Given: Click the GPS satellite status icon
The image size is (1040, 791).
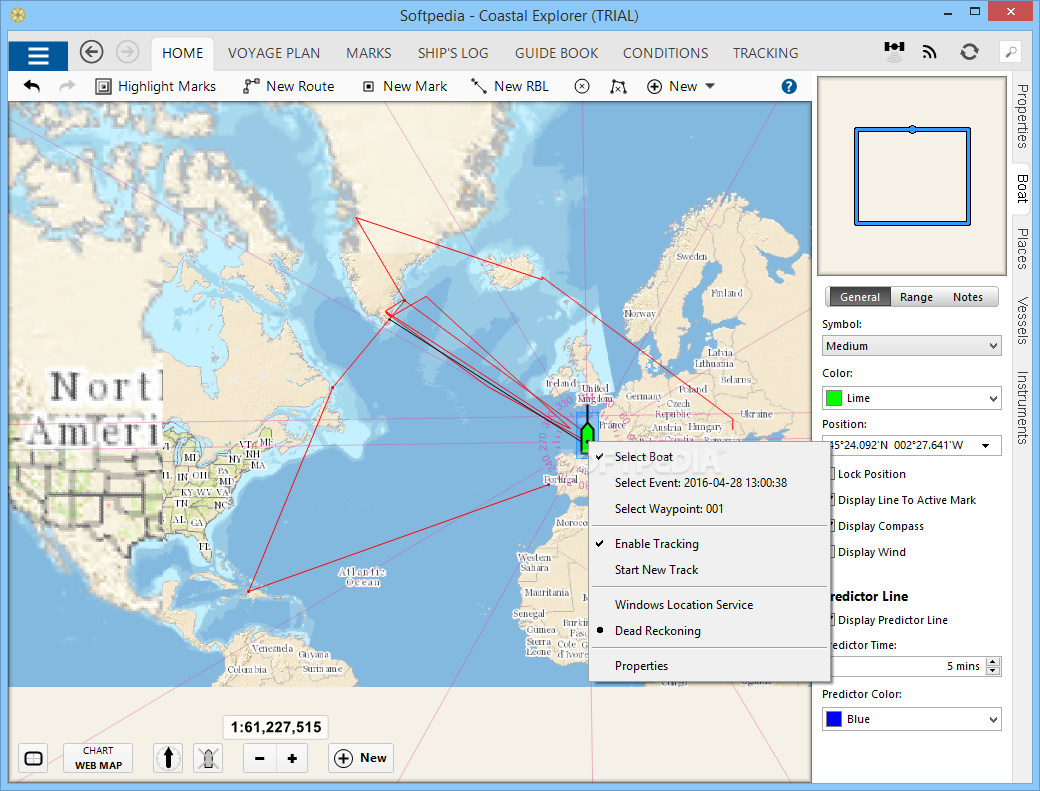Looking at the screenshot, I should click(x=894, y=51).
